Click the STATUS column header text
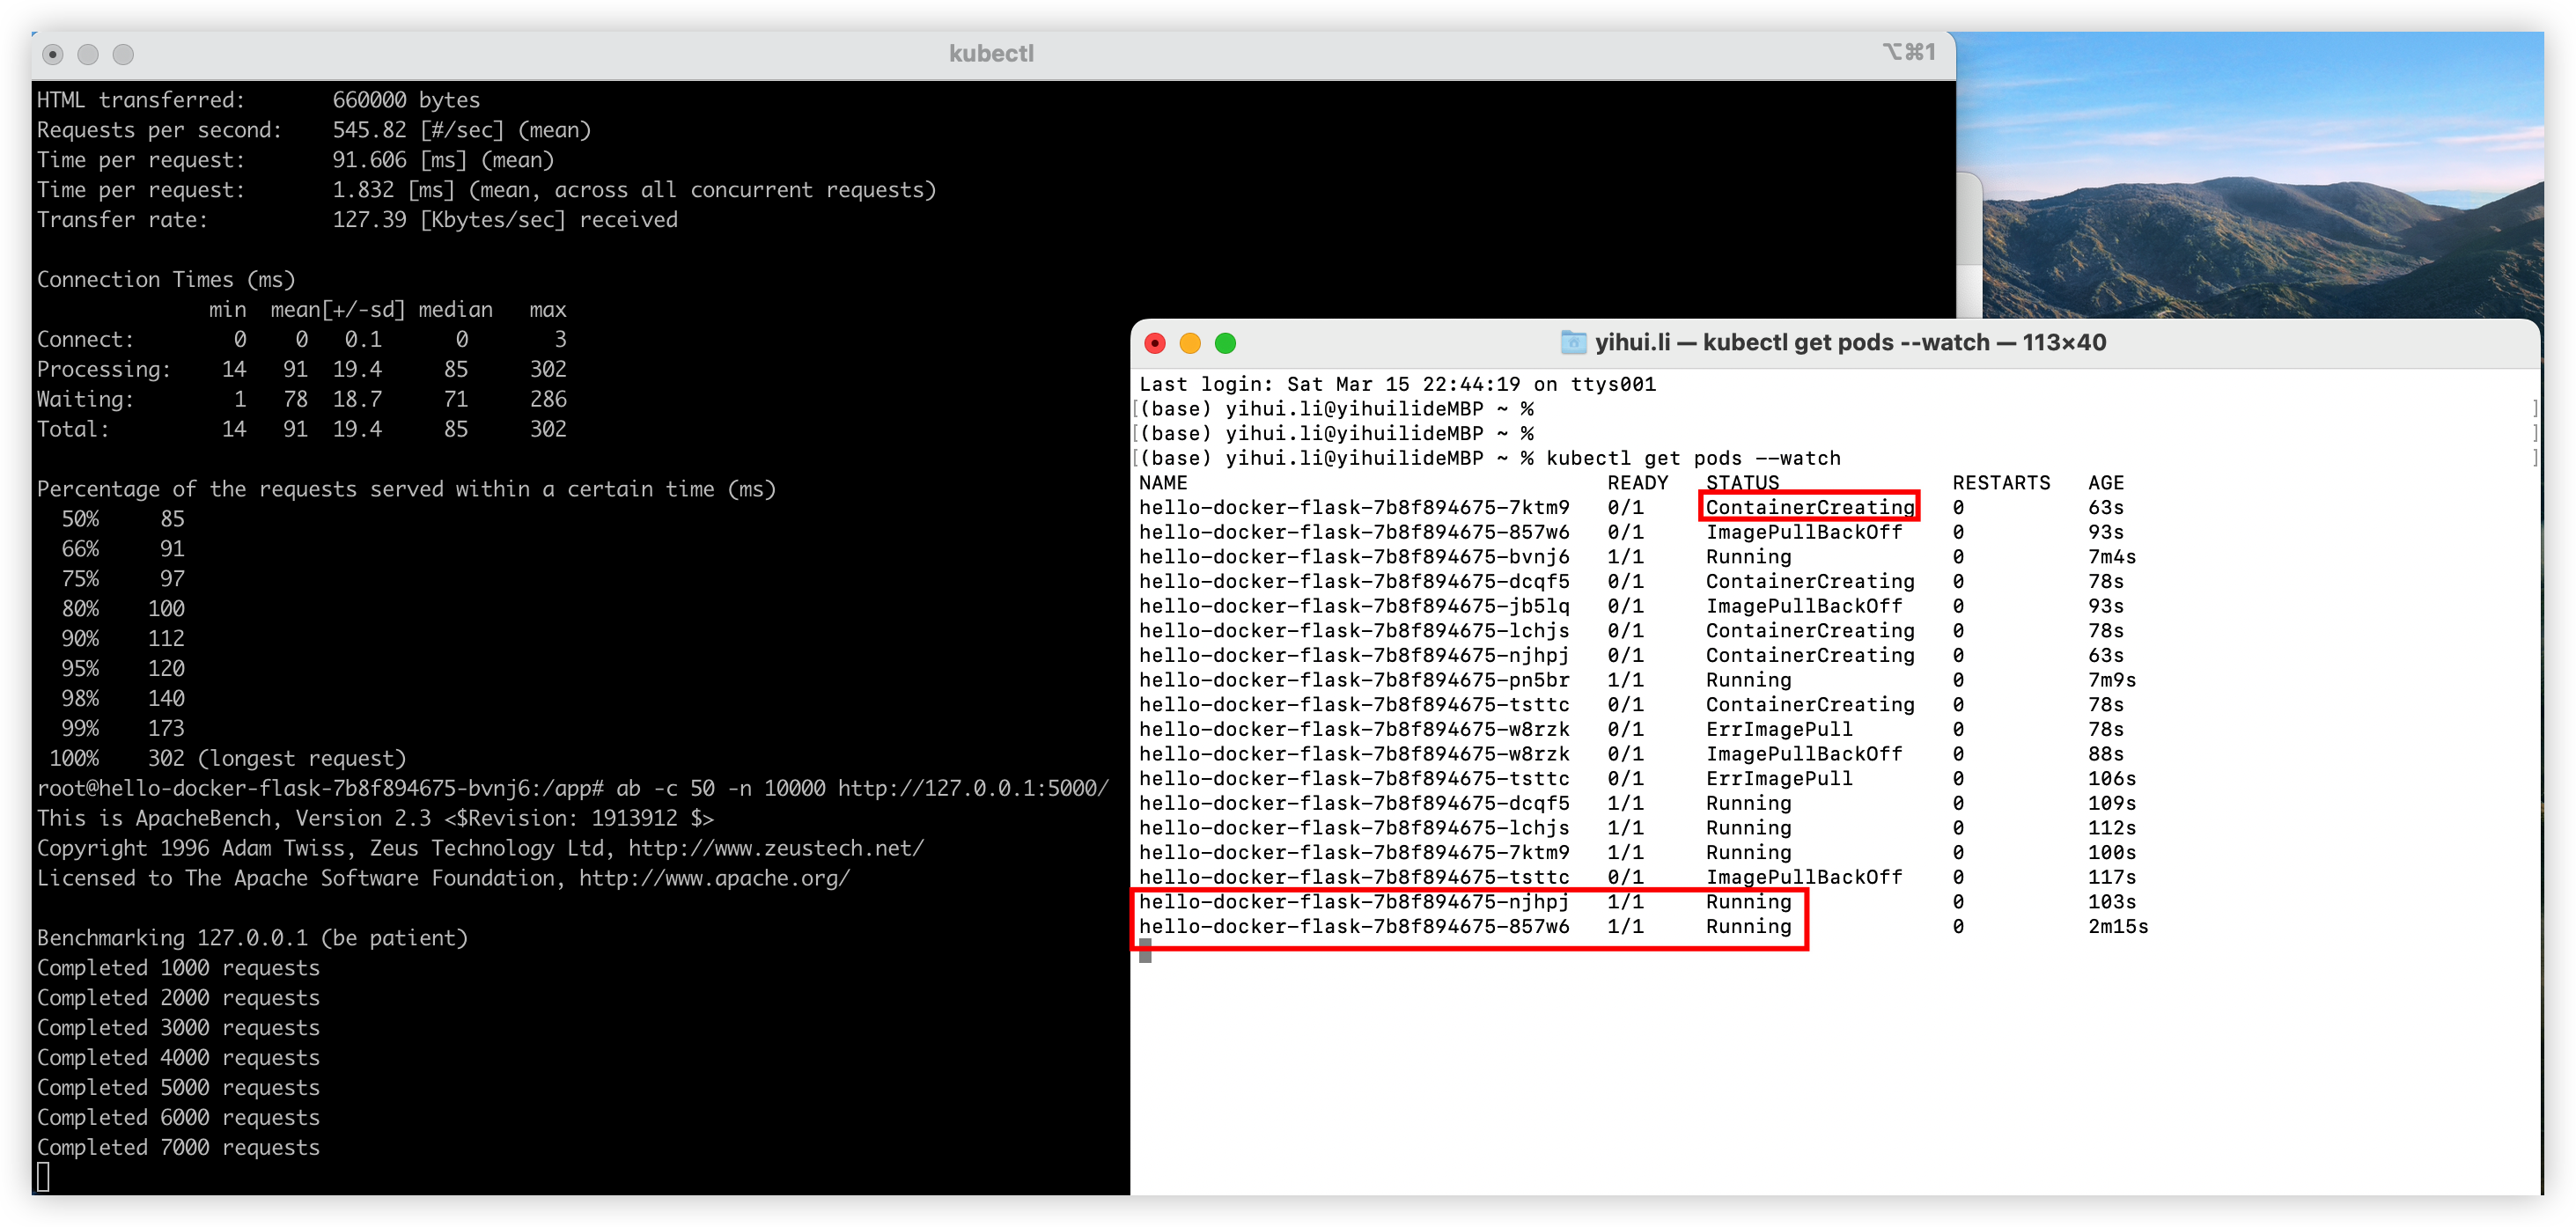This screenshot has height=1227, width=2576. click(1742, 482)
